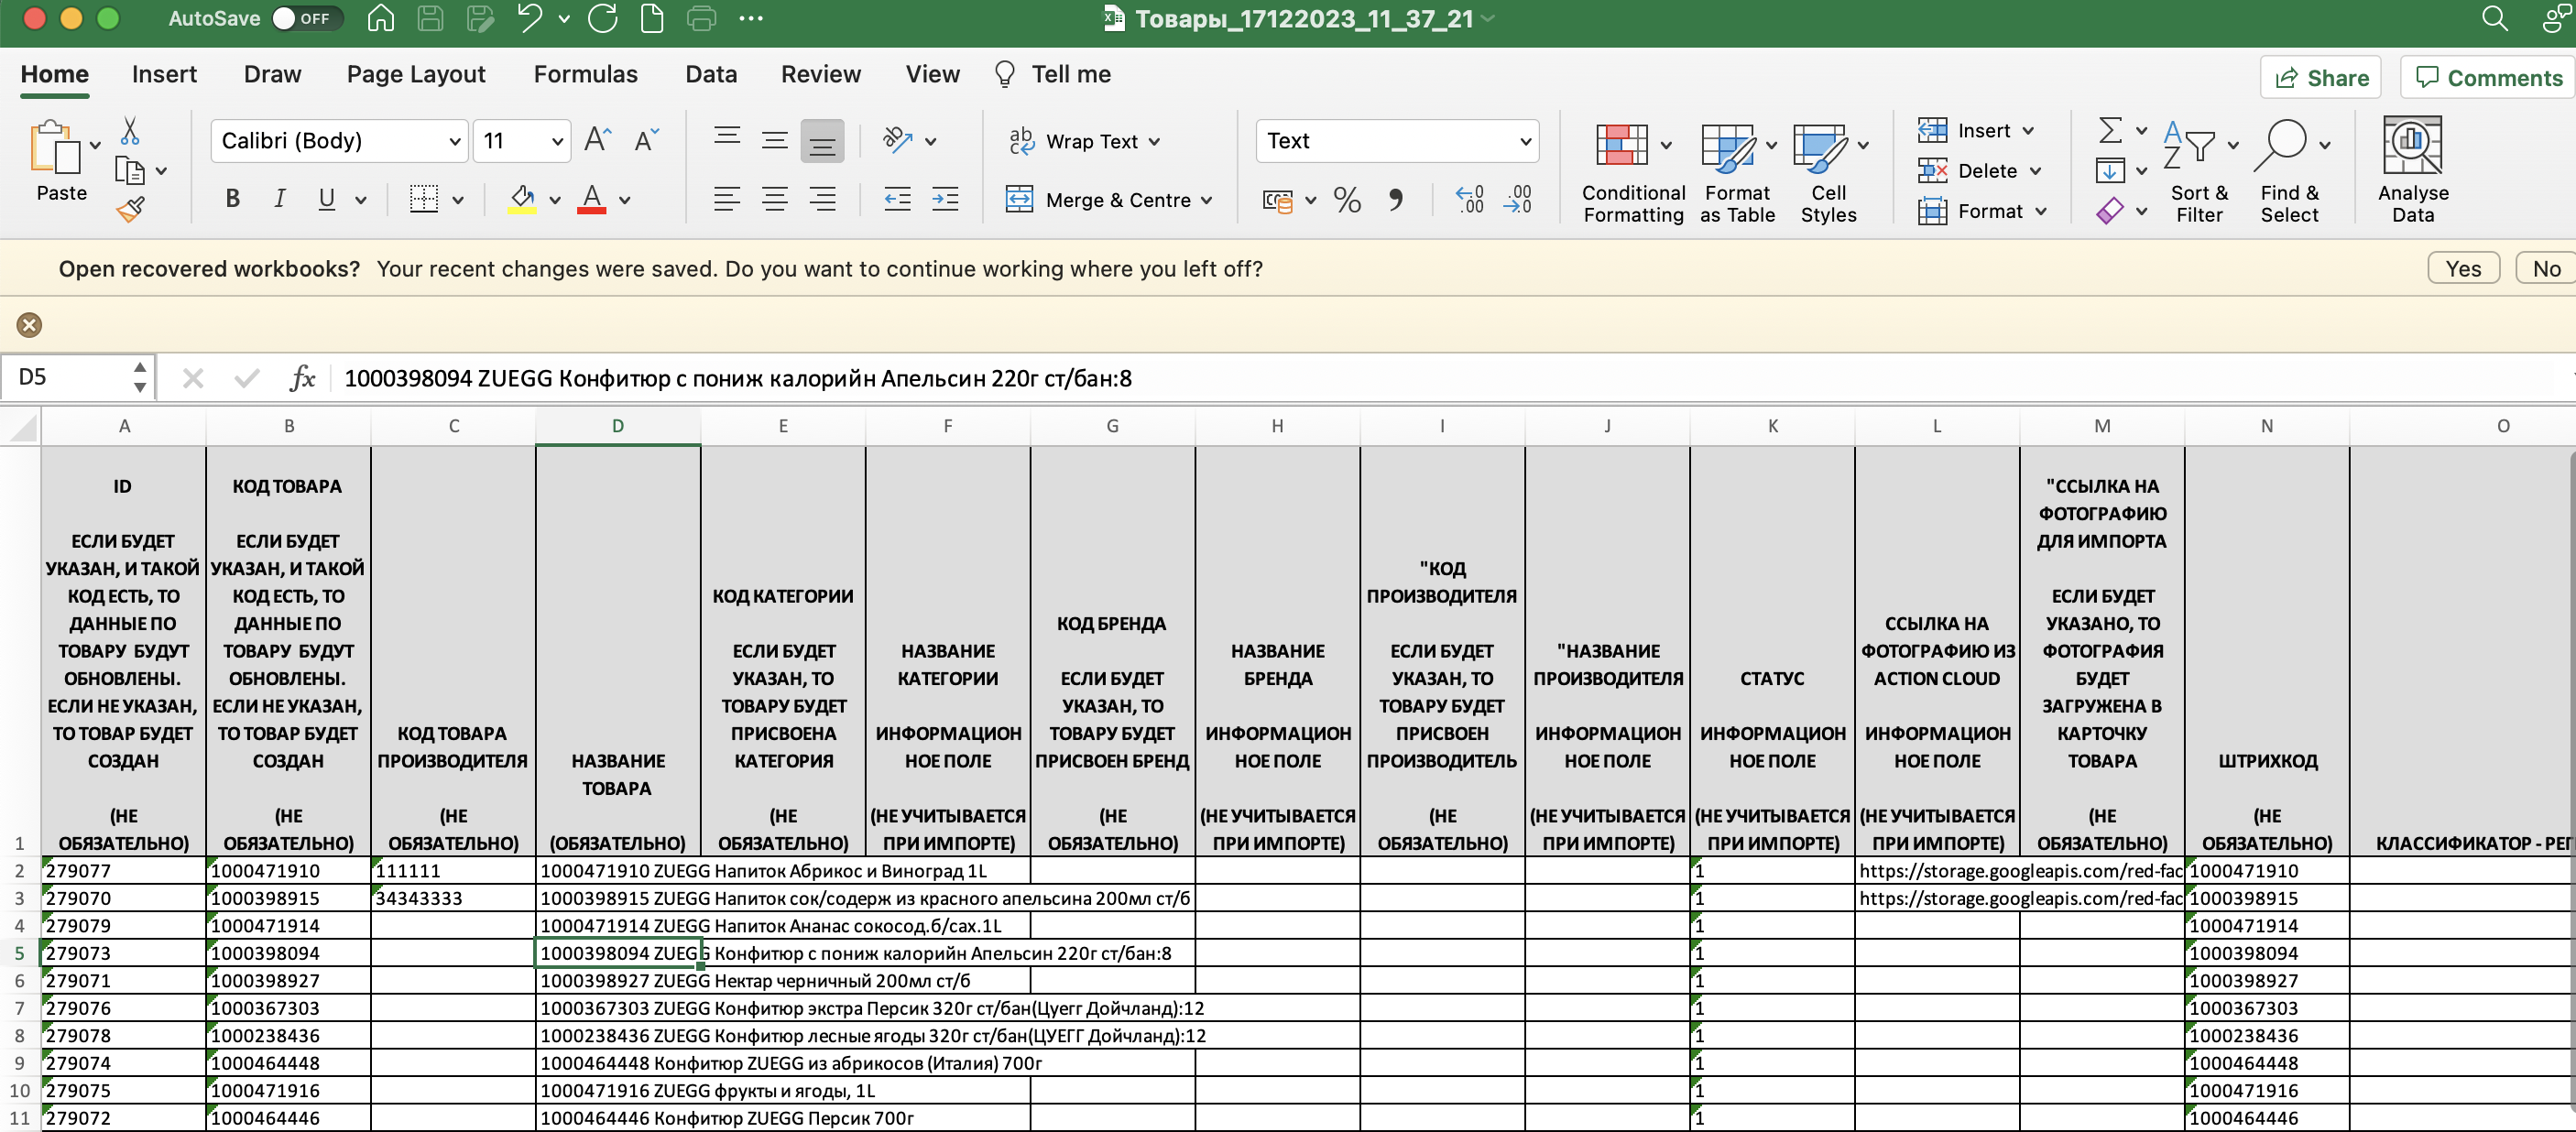Align text left
Screen dimensions: 2576x1132
[x=727, y=199]
